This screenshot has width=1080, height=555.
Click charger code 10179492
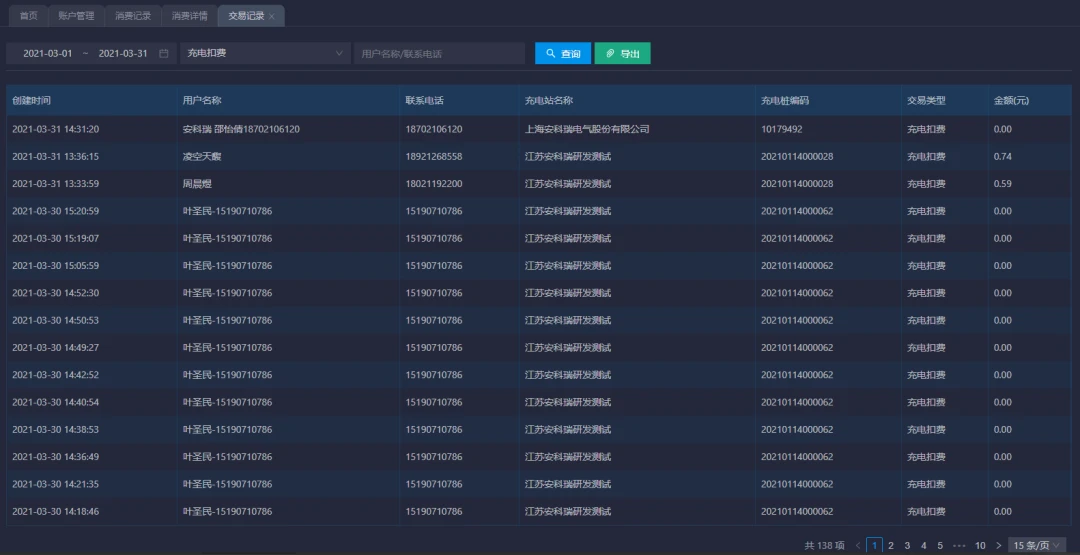click(x=782, y=129)
